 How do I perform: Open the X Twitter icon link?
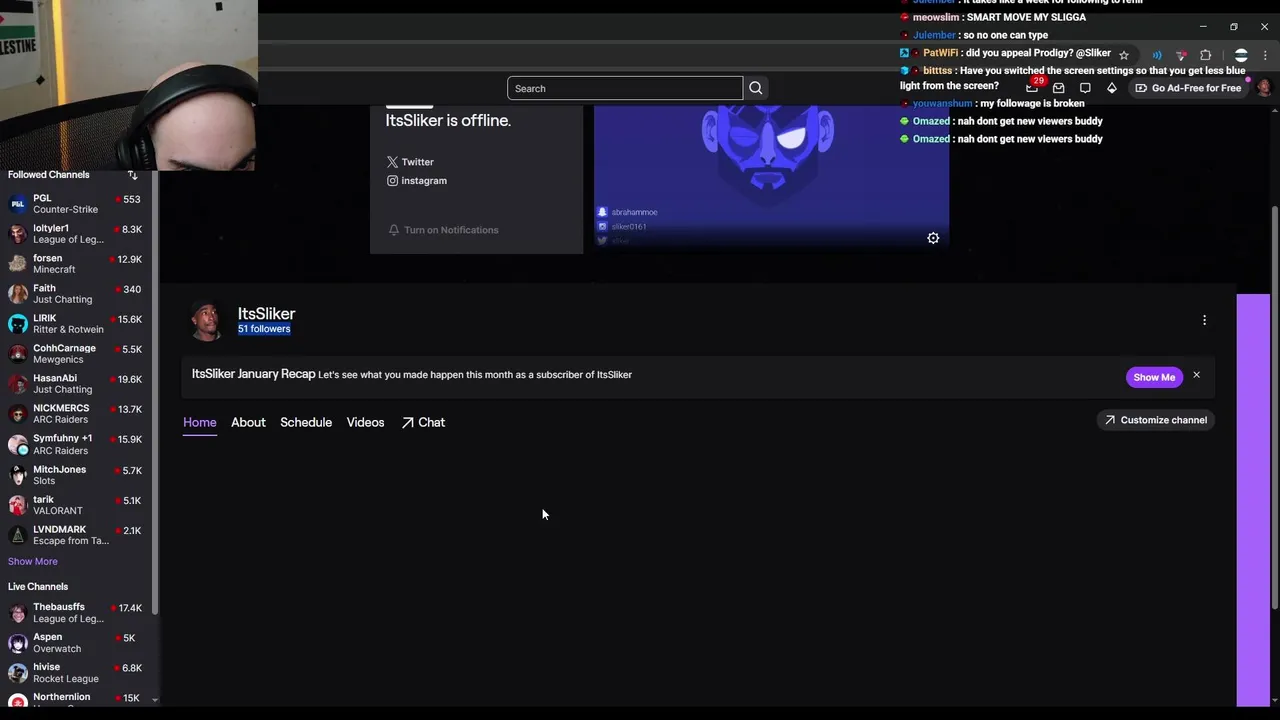392,162
